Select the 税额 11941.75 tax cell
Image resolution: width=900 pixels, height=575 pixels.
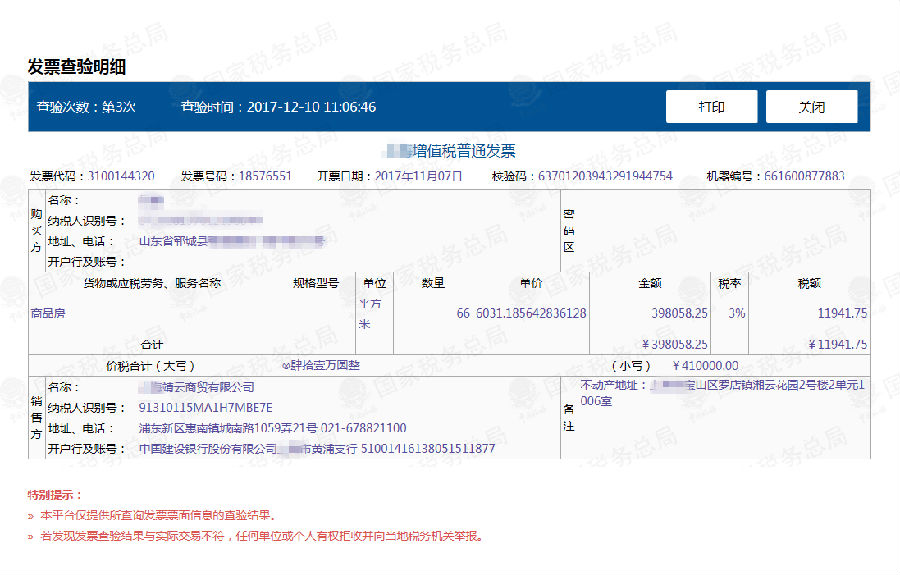[841, 313]
